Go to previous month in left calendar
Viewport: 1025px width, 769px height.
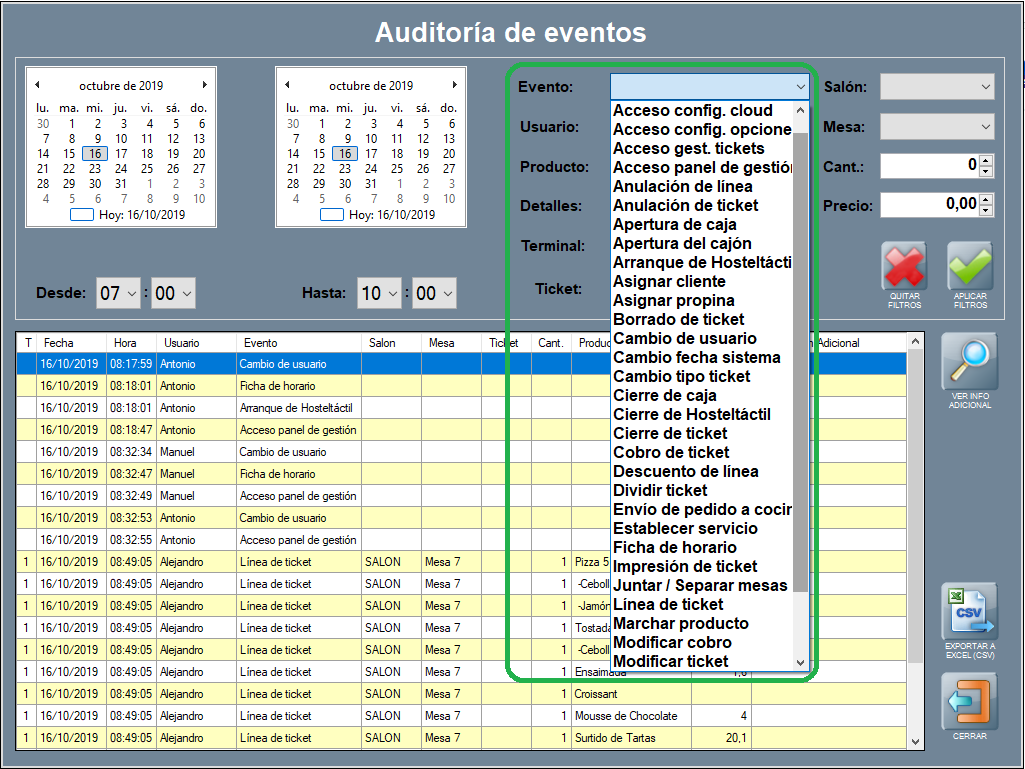coord(37,85)
